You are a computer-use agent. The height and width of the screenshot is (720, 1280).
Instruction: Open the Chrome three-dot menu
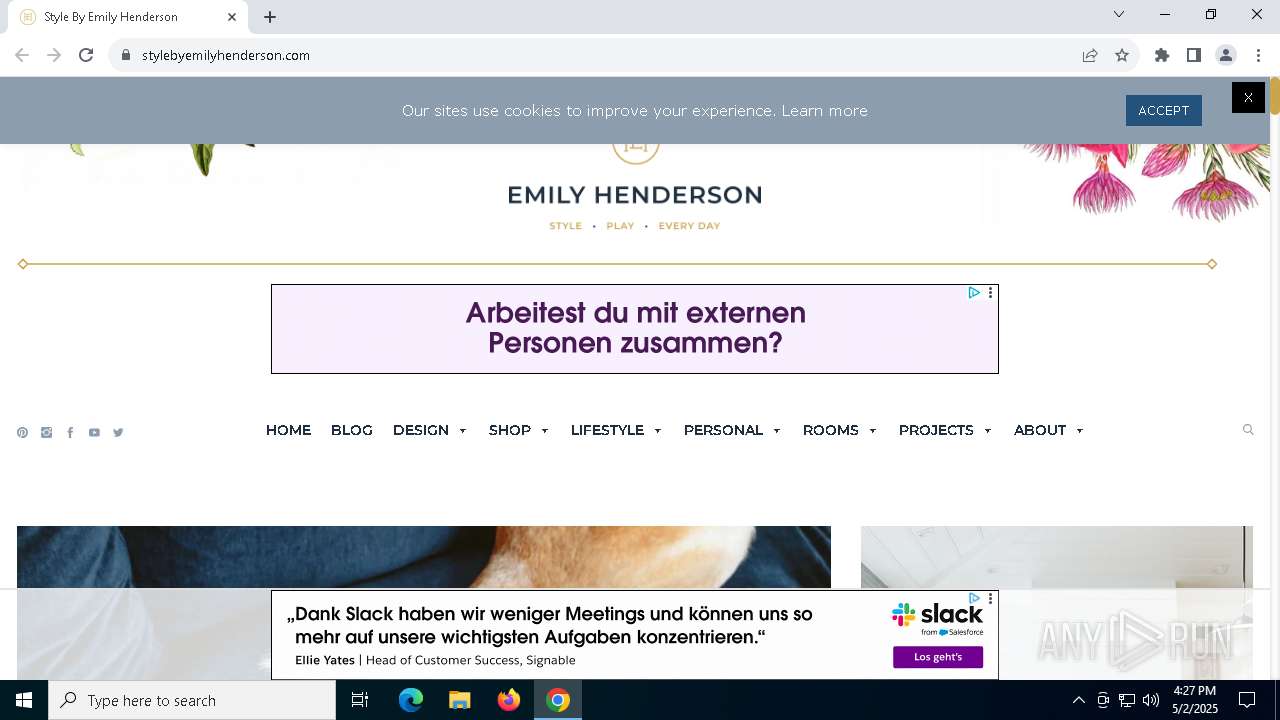point(1258,55)
